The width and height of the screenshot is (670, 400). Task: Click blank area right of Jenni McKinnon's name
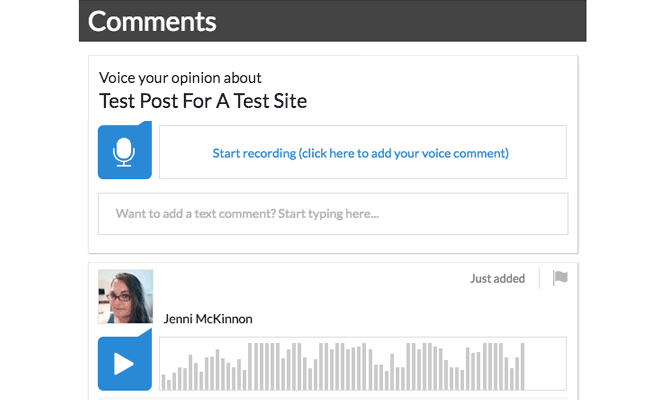click(x=400, y=319)
